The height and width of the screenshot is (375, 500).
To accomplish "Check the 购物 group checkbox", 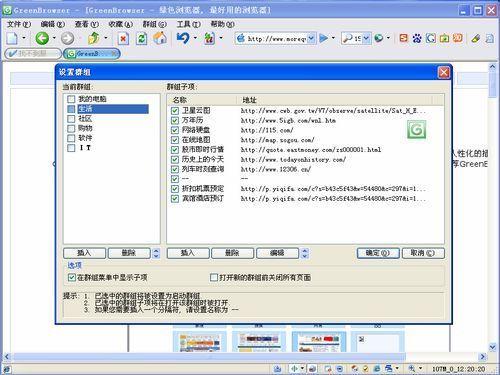I will tap(71, 128).
